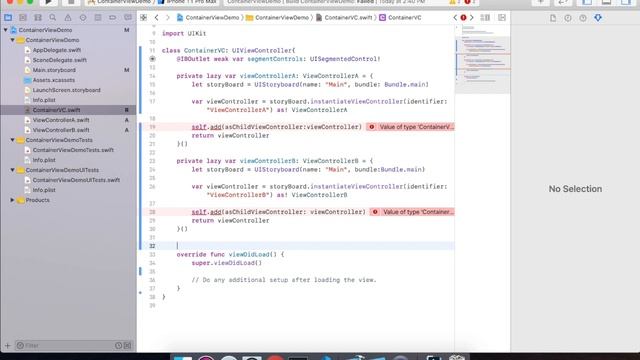This screenshot has height=360, width=640.
Task: Show the History inspector
Action: pos(568,18)
